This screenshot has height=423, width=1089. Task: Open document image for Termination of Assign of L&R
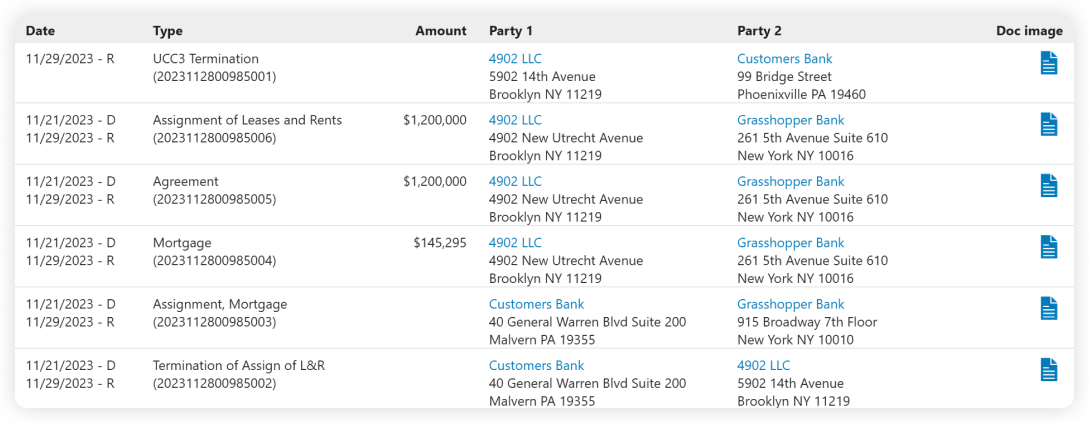1048,369
